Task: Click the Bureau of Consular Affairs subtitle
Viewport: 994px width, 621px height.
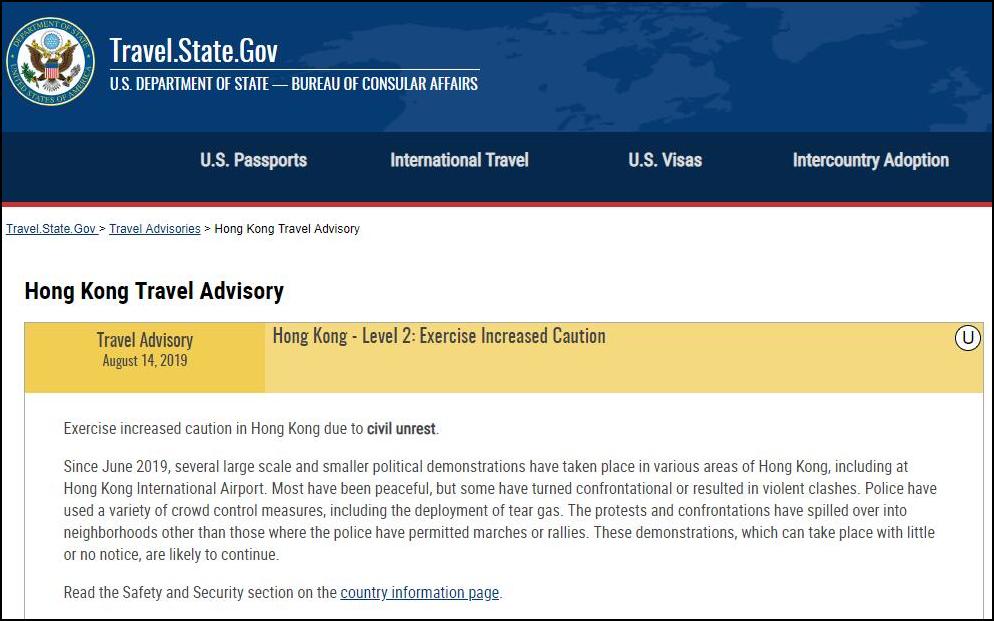Action: tap(294, 84)
